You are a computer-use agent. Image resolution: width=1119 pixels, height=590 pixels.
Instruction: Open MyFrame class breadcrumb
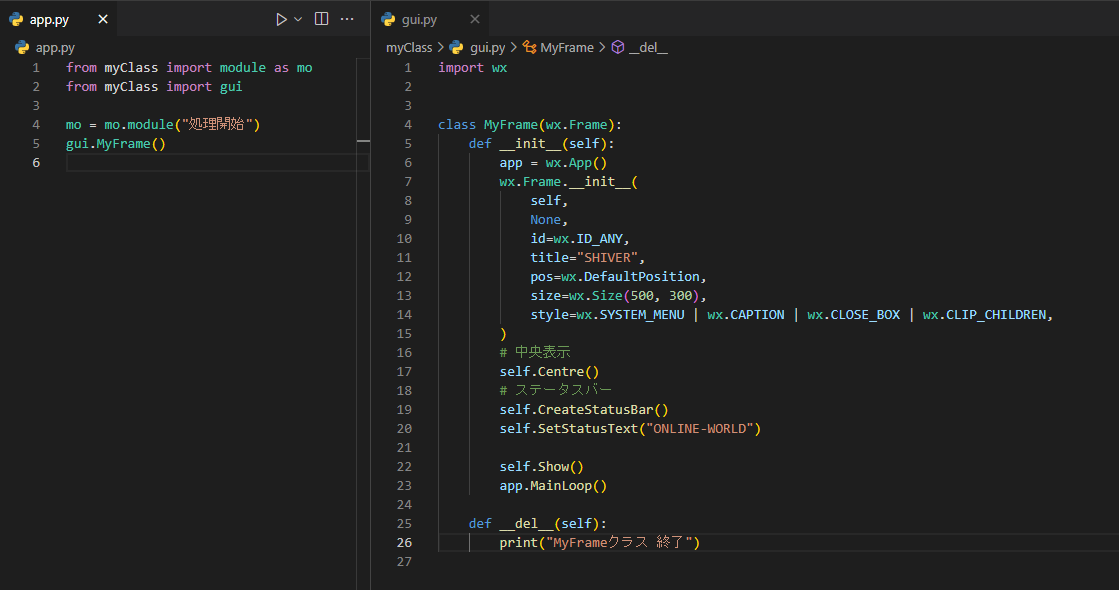tap(567, 48)
